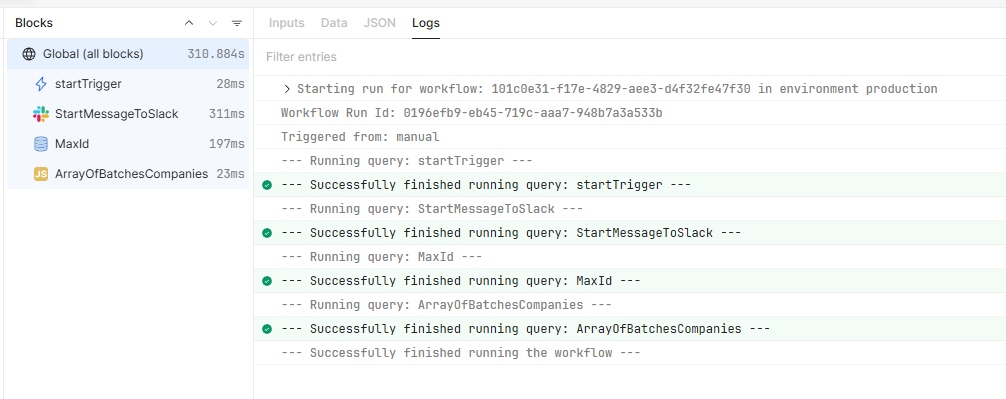Click the Filter entries input field

pos(629,57)
